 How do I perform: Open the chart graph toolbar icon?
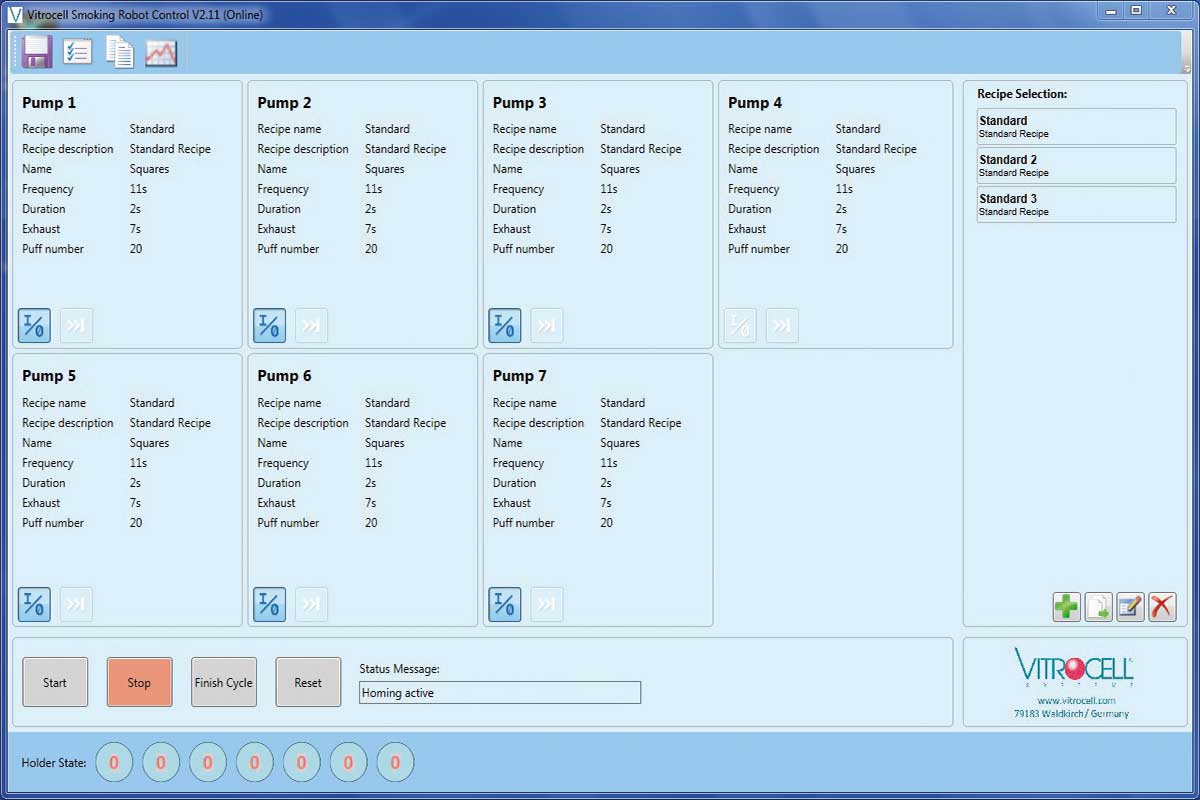(161, 53)
